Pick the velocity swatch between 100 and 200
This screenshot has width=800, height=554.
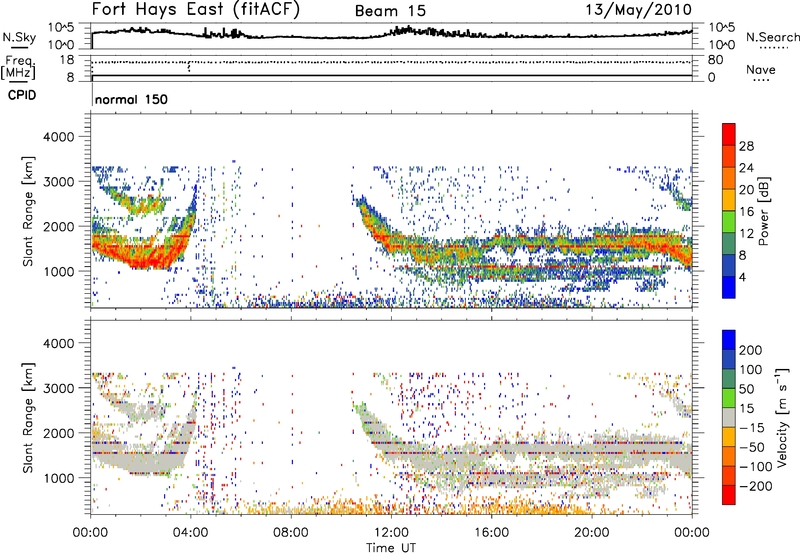pyautogui.click(x=729, y=359)
